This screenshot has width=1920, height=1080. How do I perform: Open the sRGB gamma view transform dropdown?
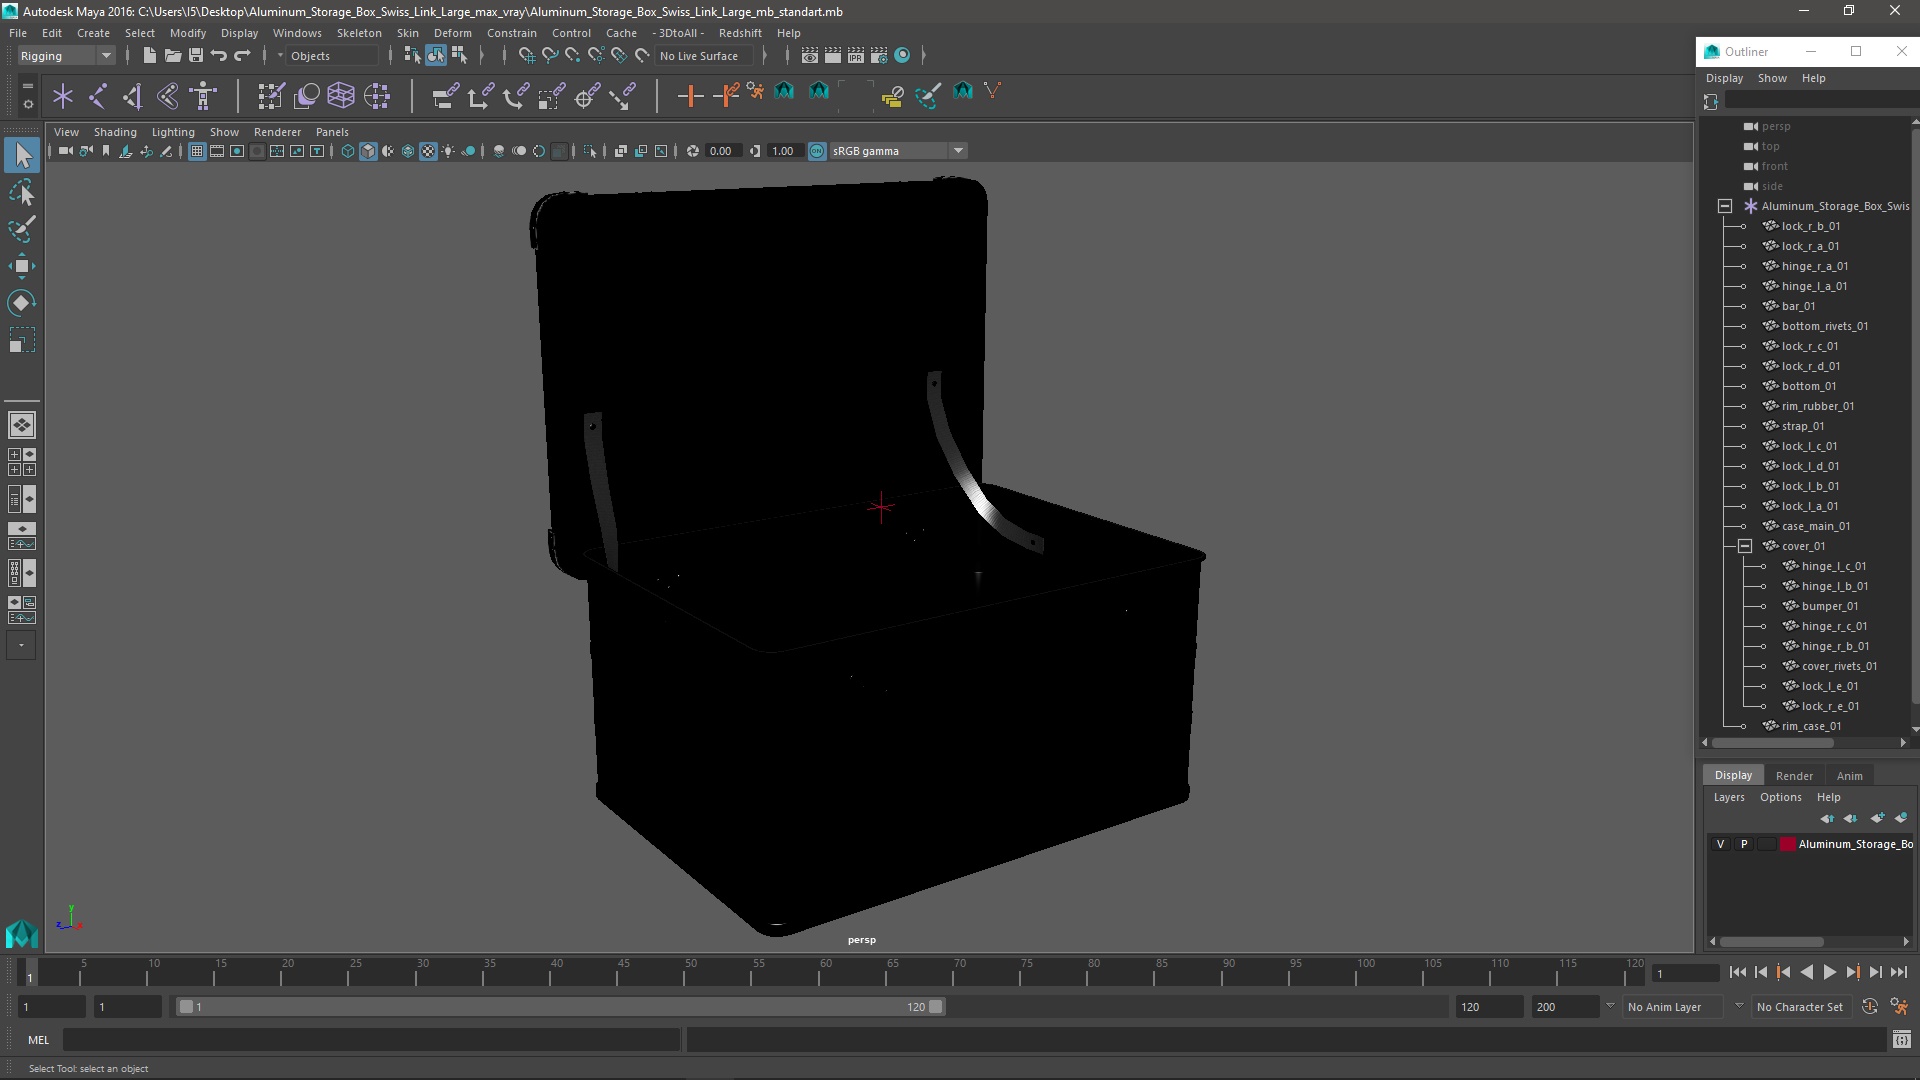tap(898, 151)
